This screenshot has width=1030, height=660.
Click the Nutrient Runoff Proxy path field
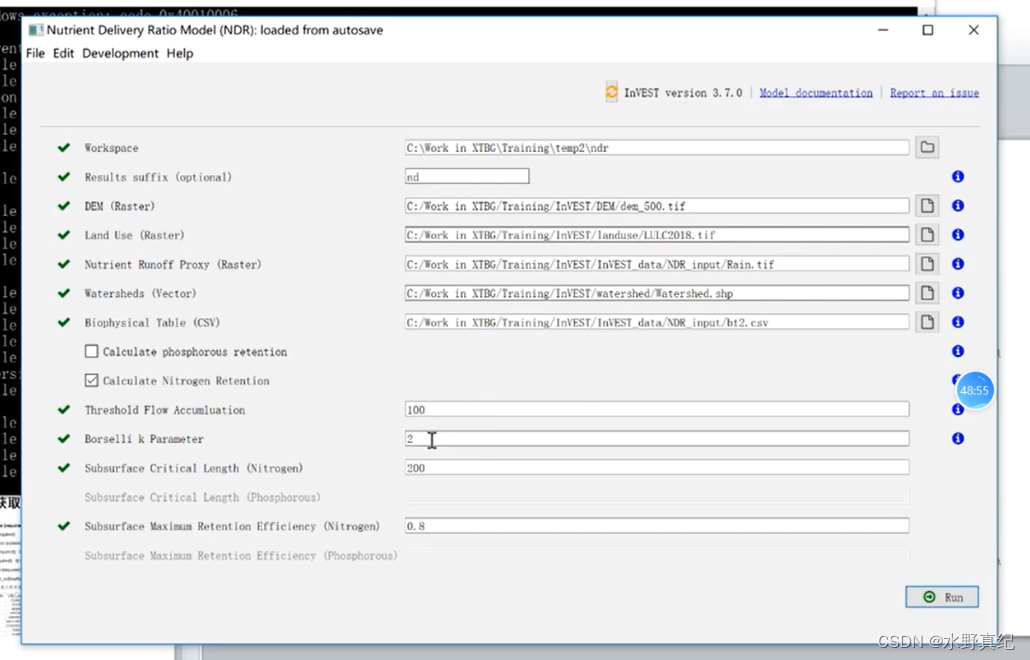[657, 264]
